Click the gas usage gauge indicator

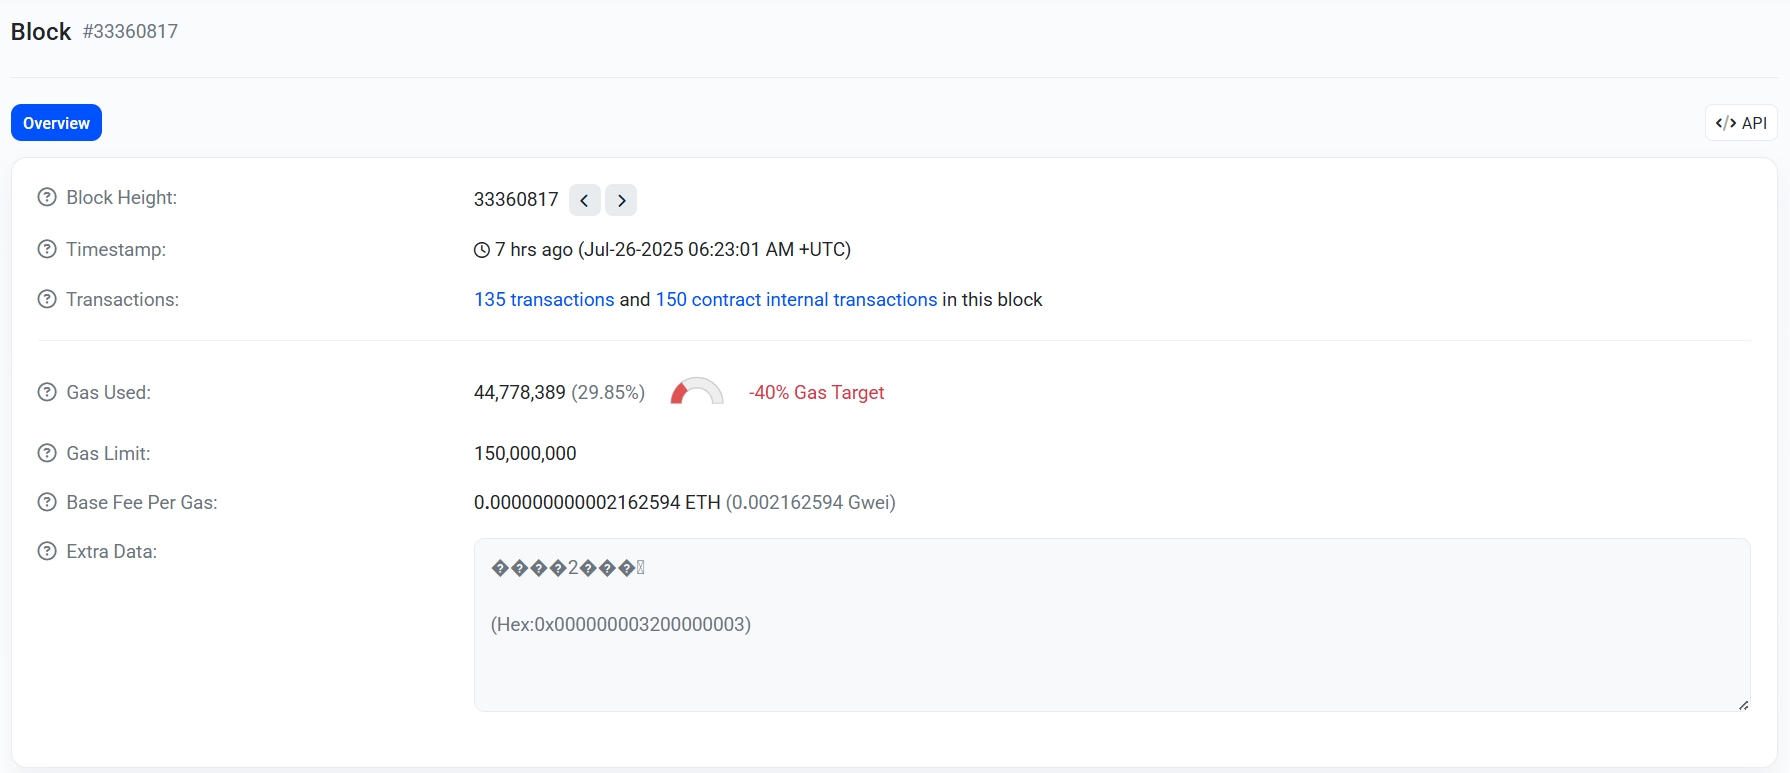pos(696,392)
